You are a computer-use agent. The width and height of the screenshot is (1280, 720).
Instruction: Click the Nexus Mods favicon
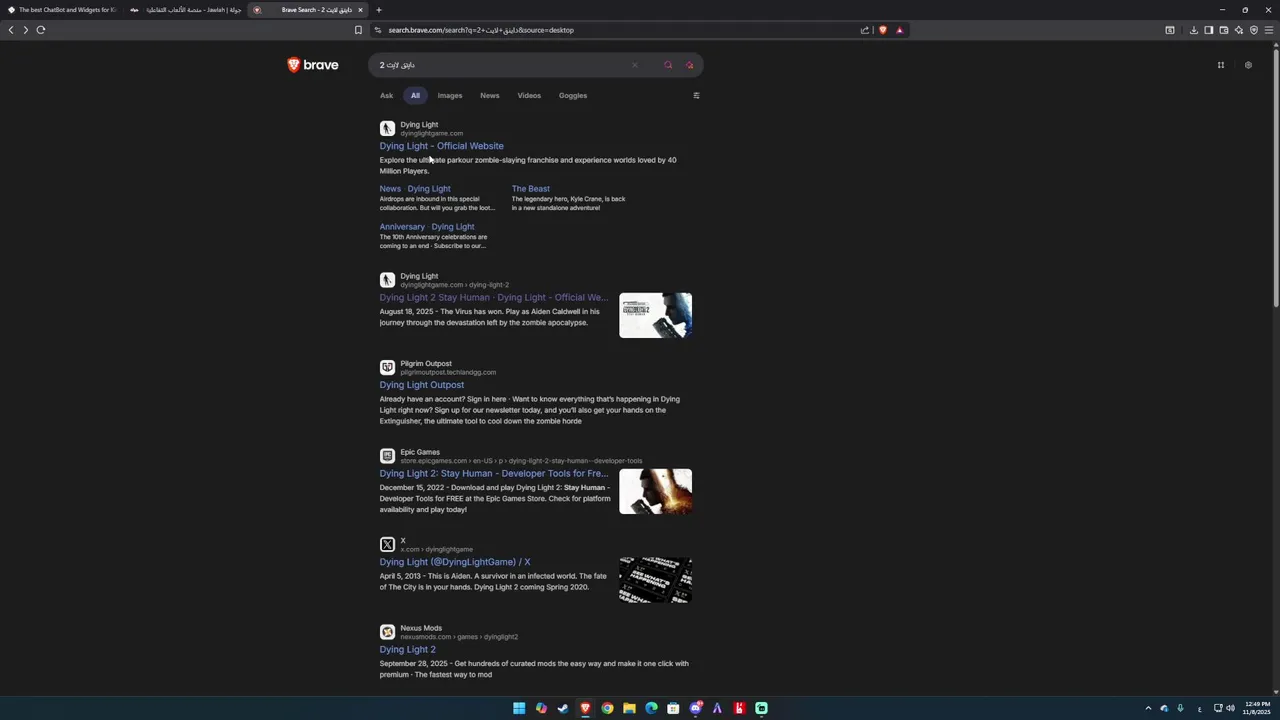[x=387, y=632]
